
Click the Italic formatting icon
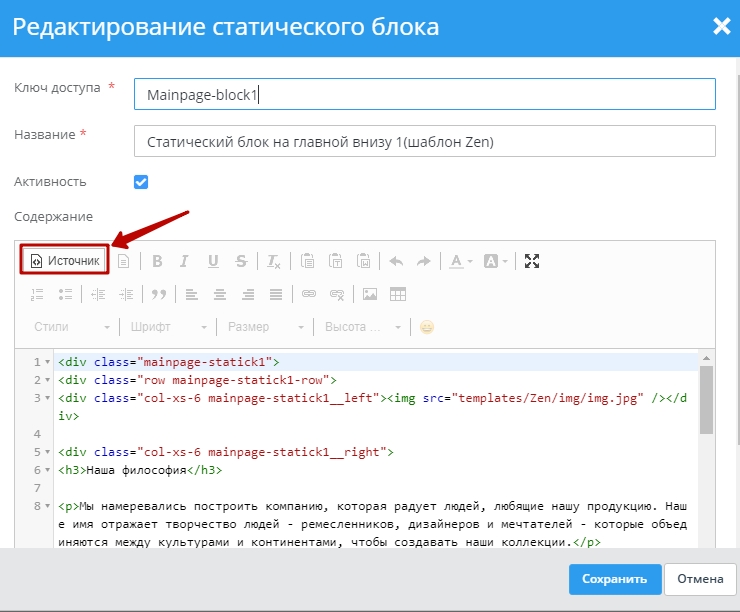(x=184, y=261)
